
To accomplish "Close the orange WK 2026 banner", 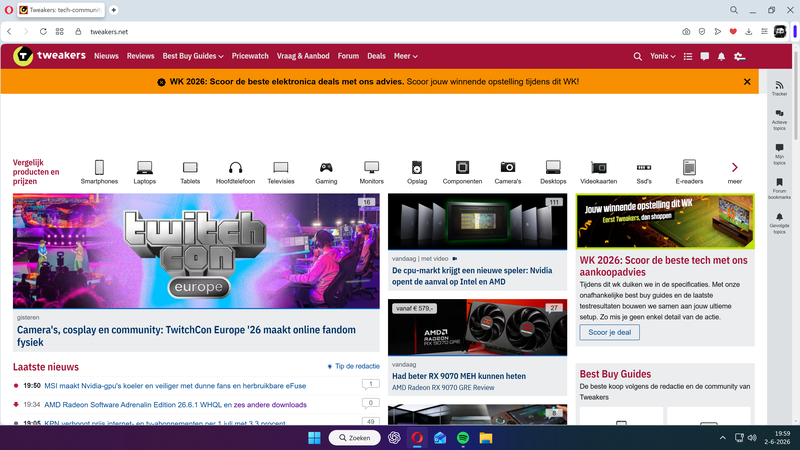I will point(747,82).
